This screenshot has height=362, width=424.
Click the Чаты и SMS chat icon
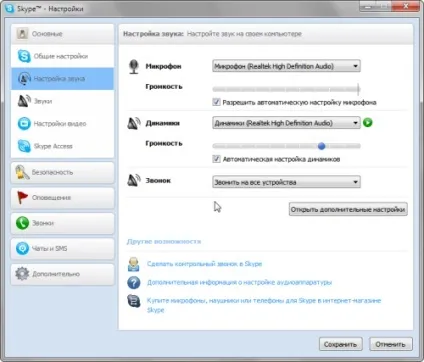tap(22, 248)
